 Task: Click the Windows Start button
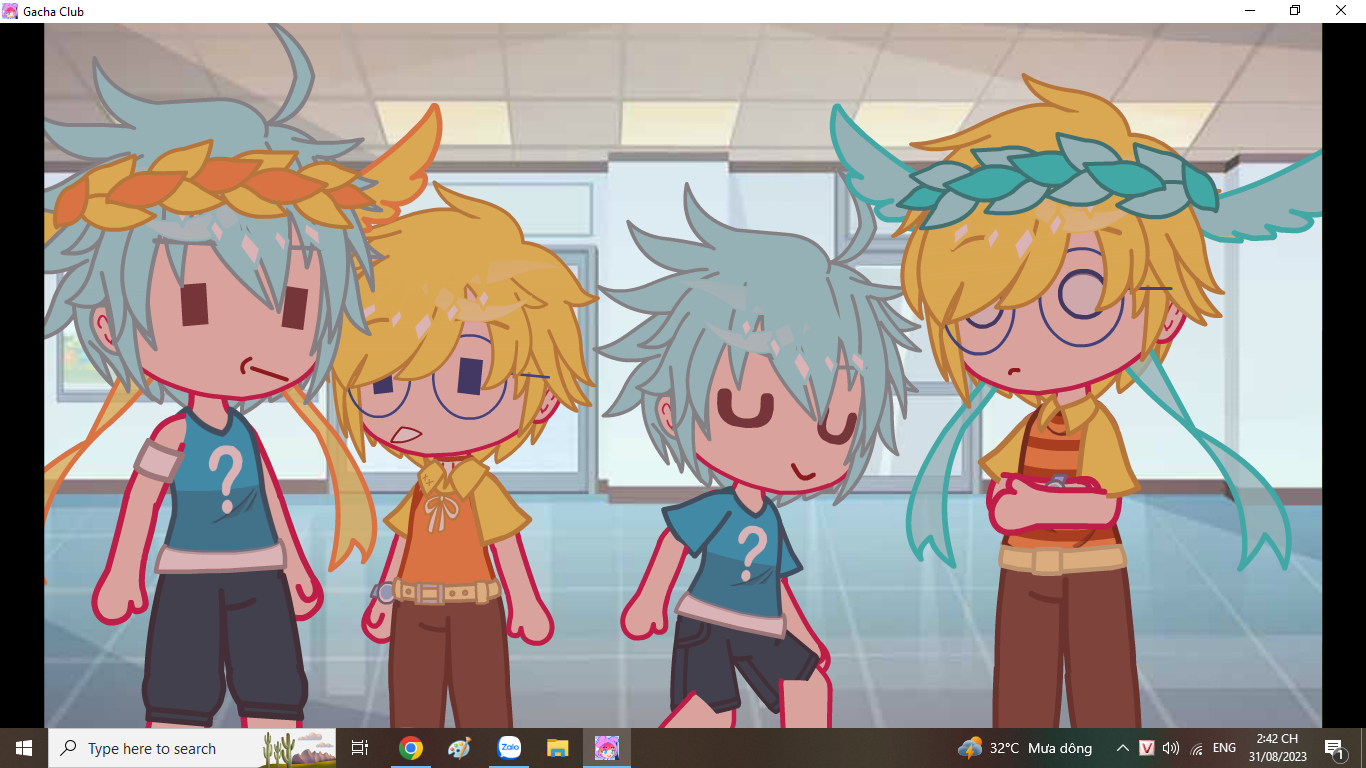point(24,748)
